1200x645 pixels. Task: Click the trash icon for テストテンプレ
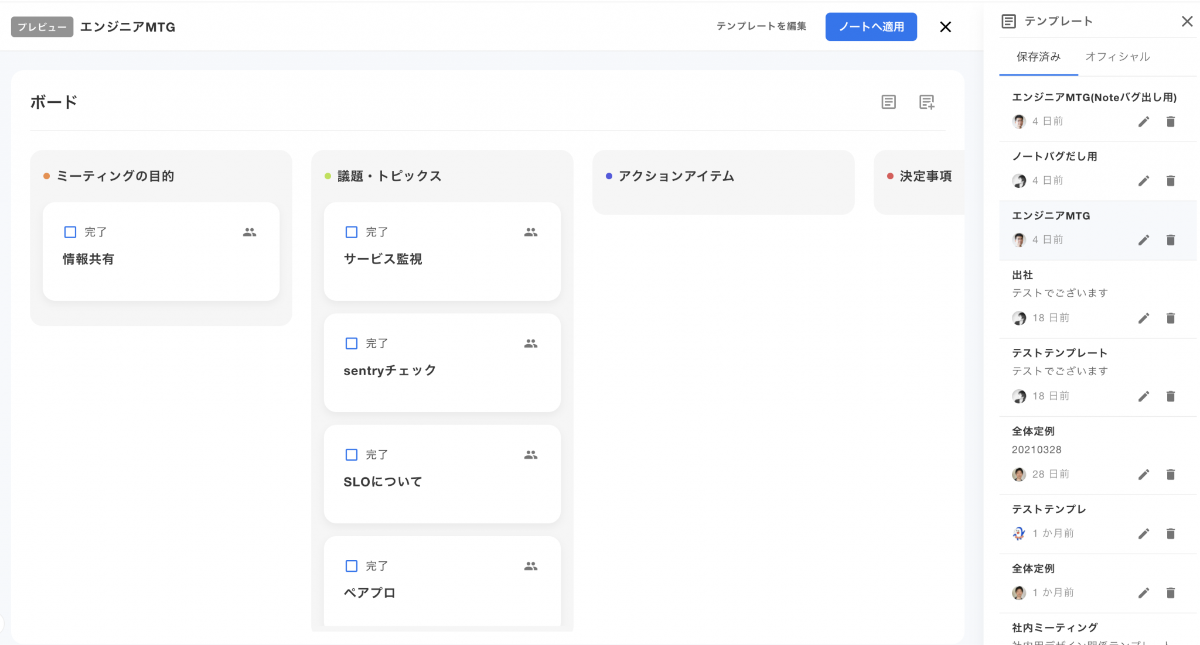click(1170, 534)
